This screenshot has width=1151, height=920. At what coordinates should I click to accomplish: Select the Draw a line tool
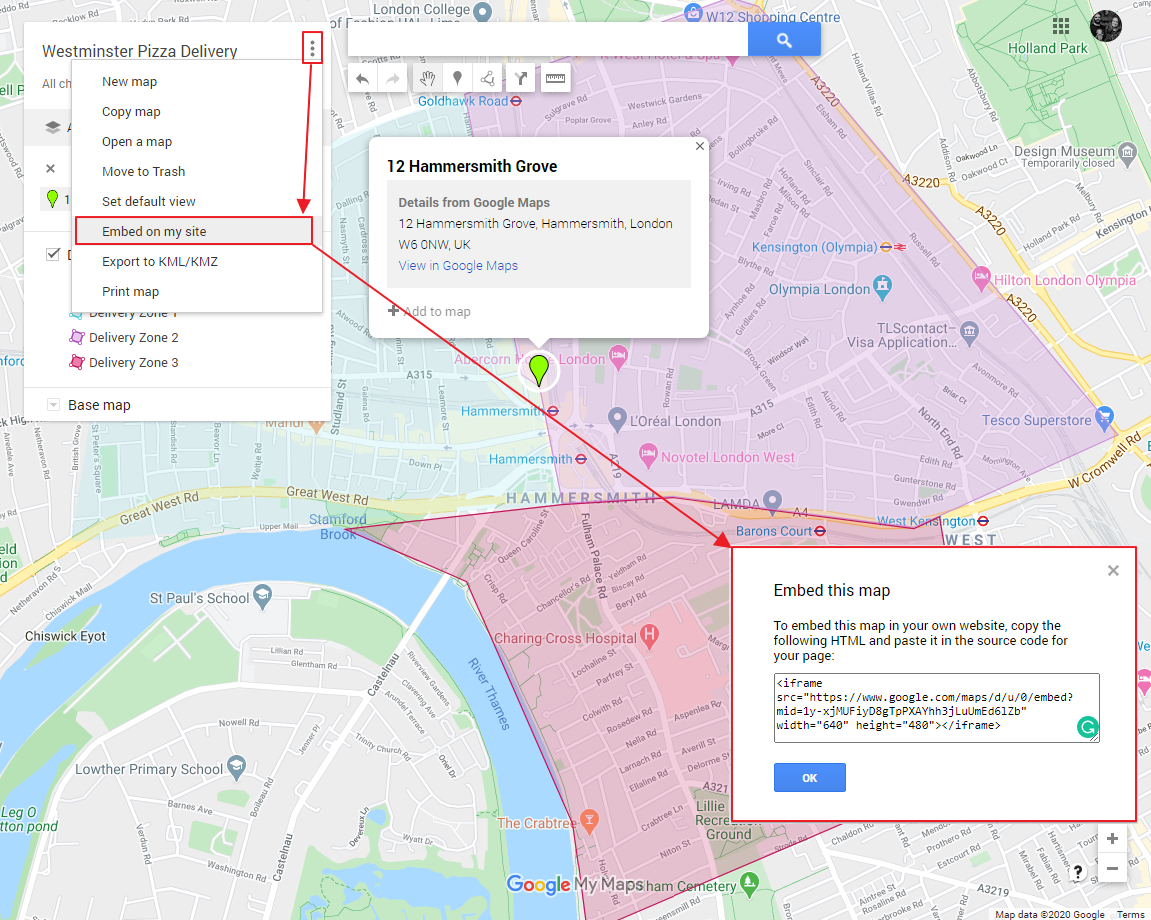point(487,78)
